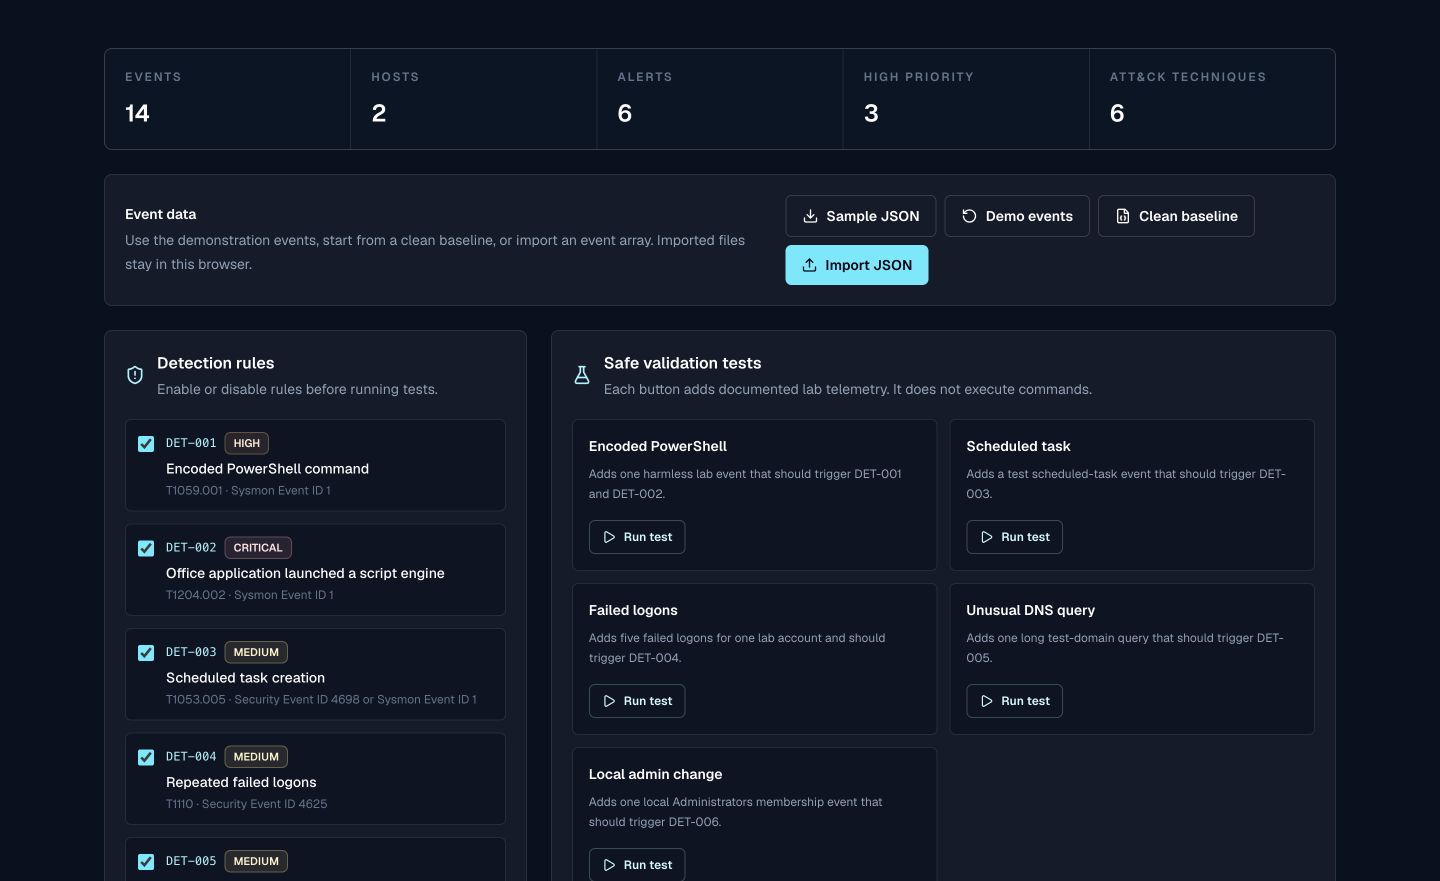Select the High Priority stat card
Screen dimensions: 1440x881
pos(966,99)
